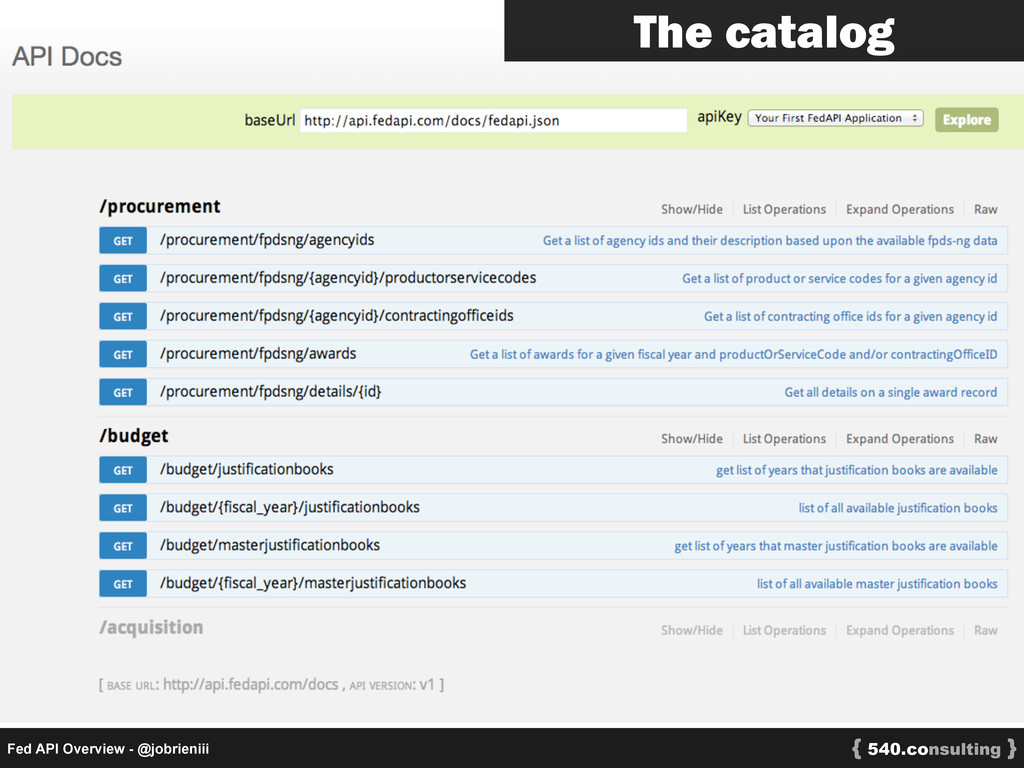Viewport: 1024px width, 768px height.
Task: Click Show/Hide for the procurement section
Action: tap(692, 210)
